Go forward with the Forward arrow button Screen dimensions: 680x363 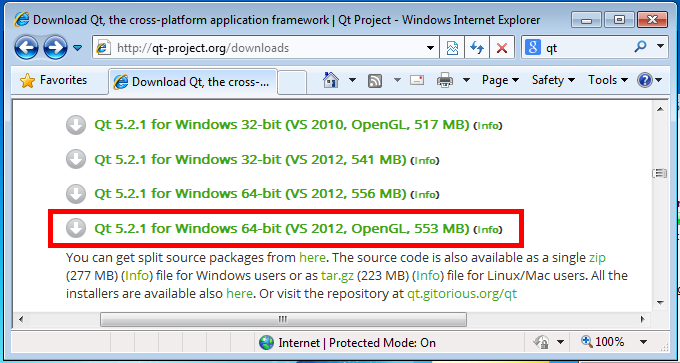pyautogui.click(x=56, y=48)
